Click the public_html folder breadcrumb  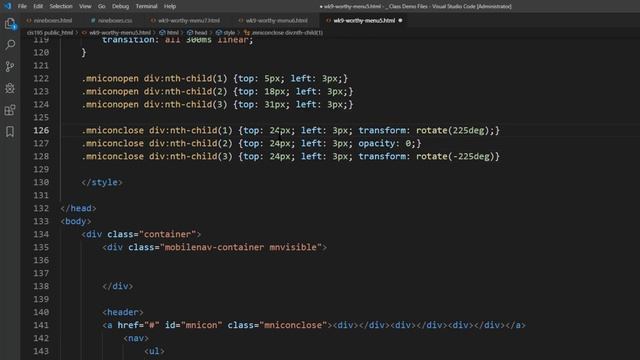(50, 33)
